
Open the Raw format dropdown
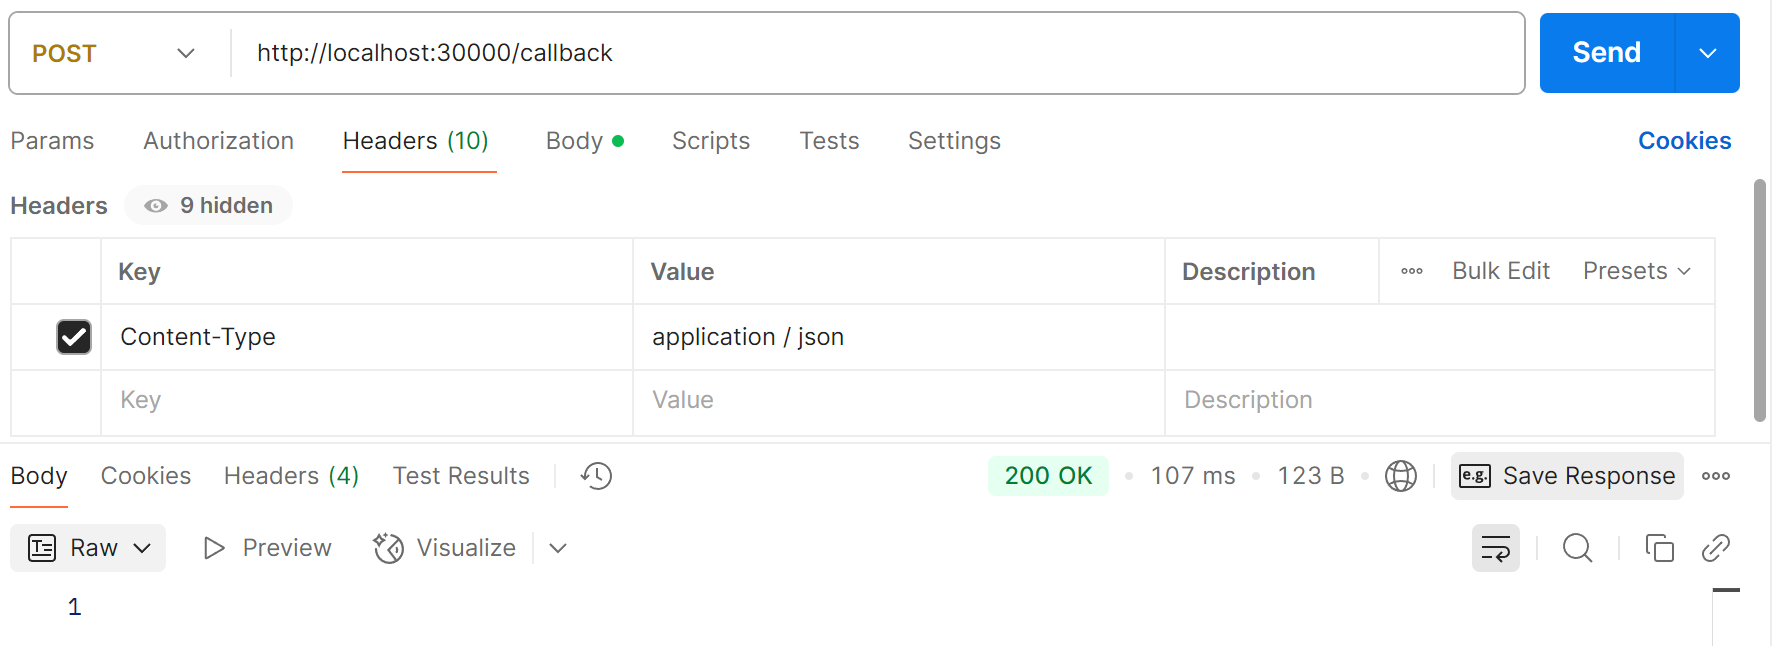coord(88,548)
